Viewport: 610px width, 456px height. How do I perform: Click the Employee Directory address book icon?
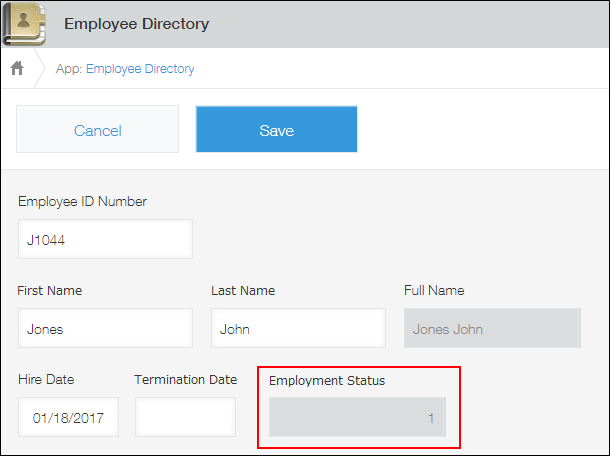coord(24,23)
